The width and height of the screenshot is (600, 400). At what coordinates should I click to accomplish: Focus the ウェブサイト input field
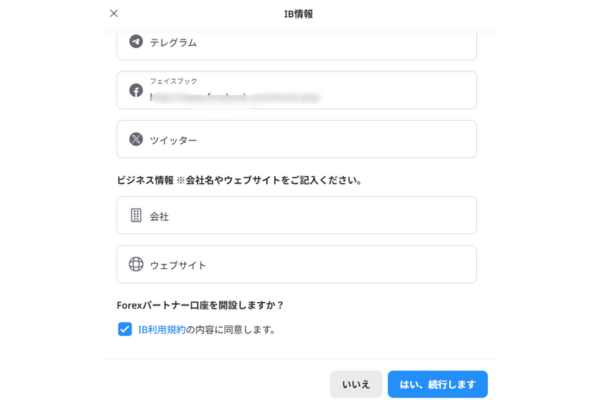(297, 264)
